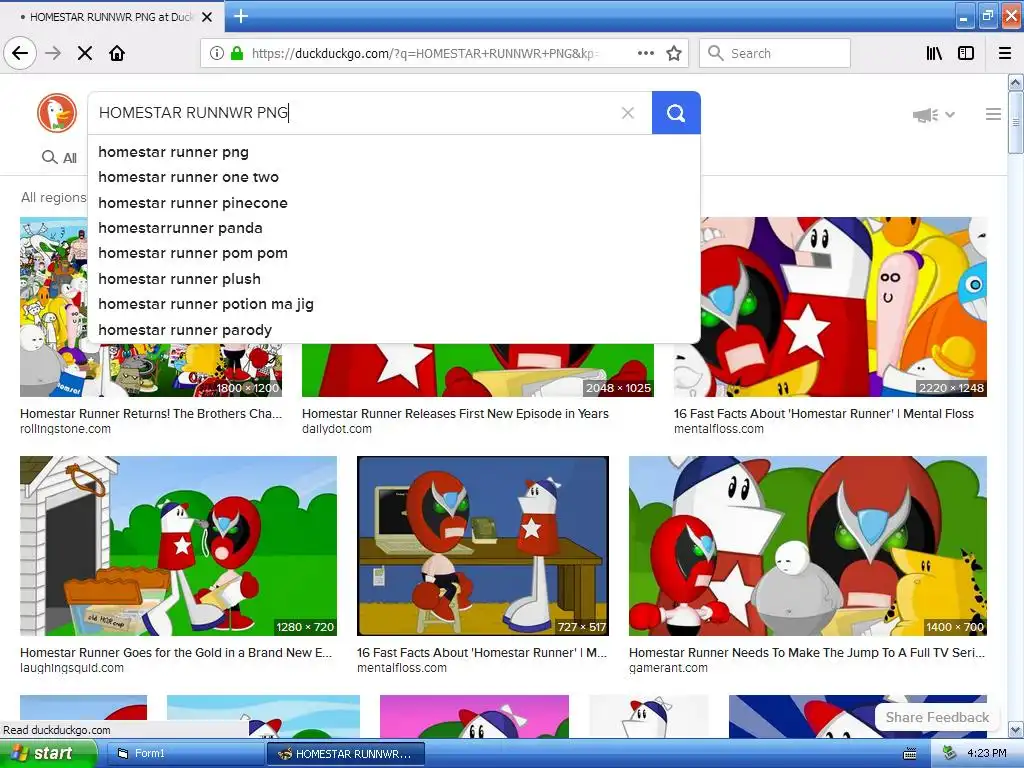This screenshot has height=768, width=1024.
Task: Show site information icon in address bar
Action: pyautogui.click(x=216, y=53)
